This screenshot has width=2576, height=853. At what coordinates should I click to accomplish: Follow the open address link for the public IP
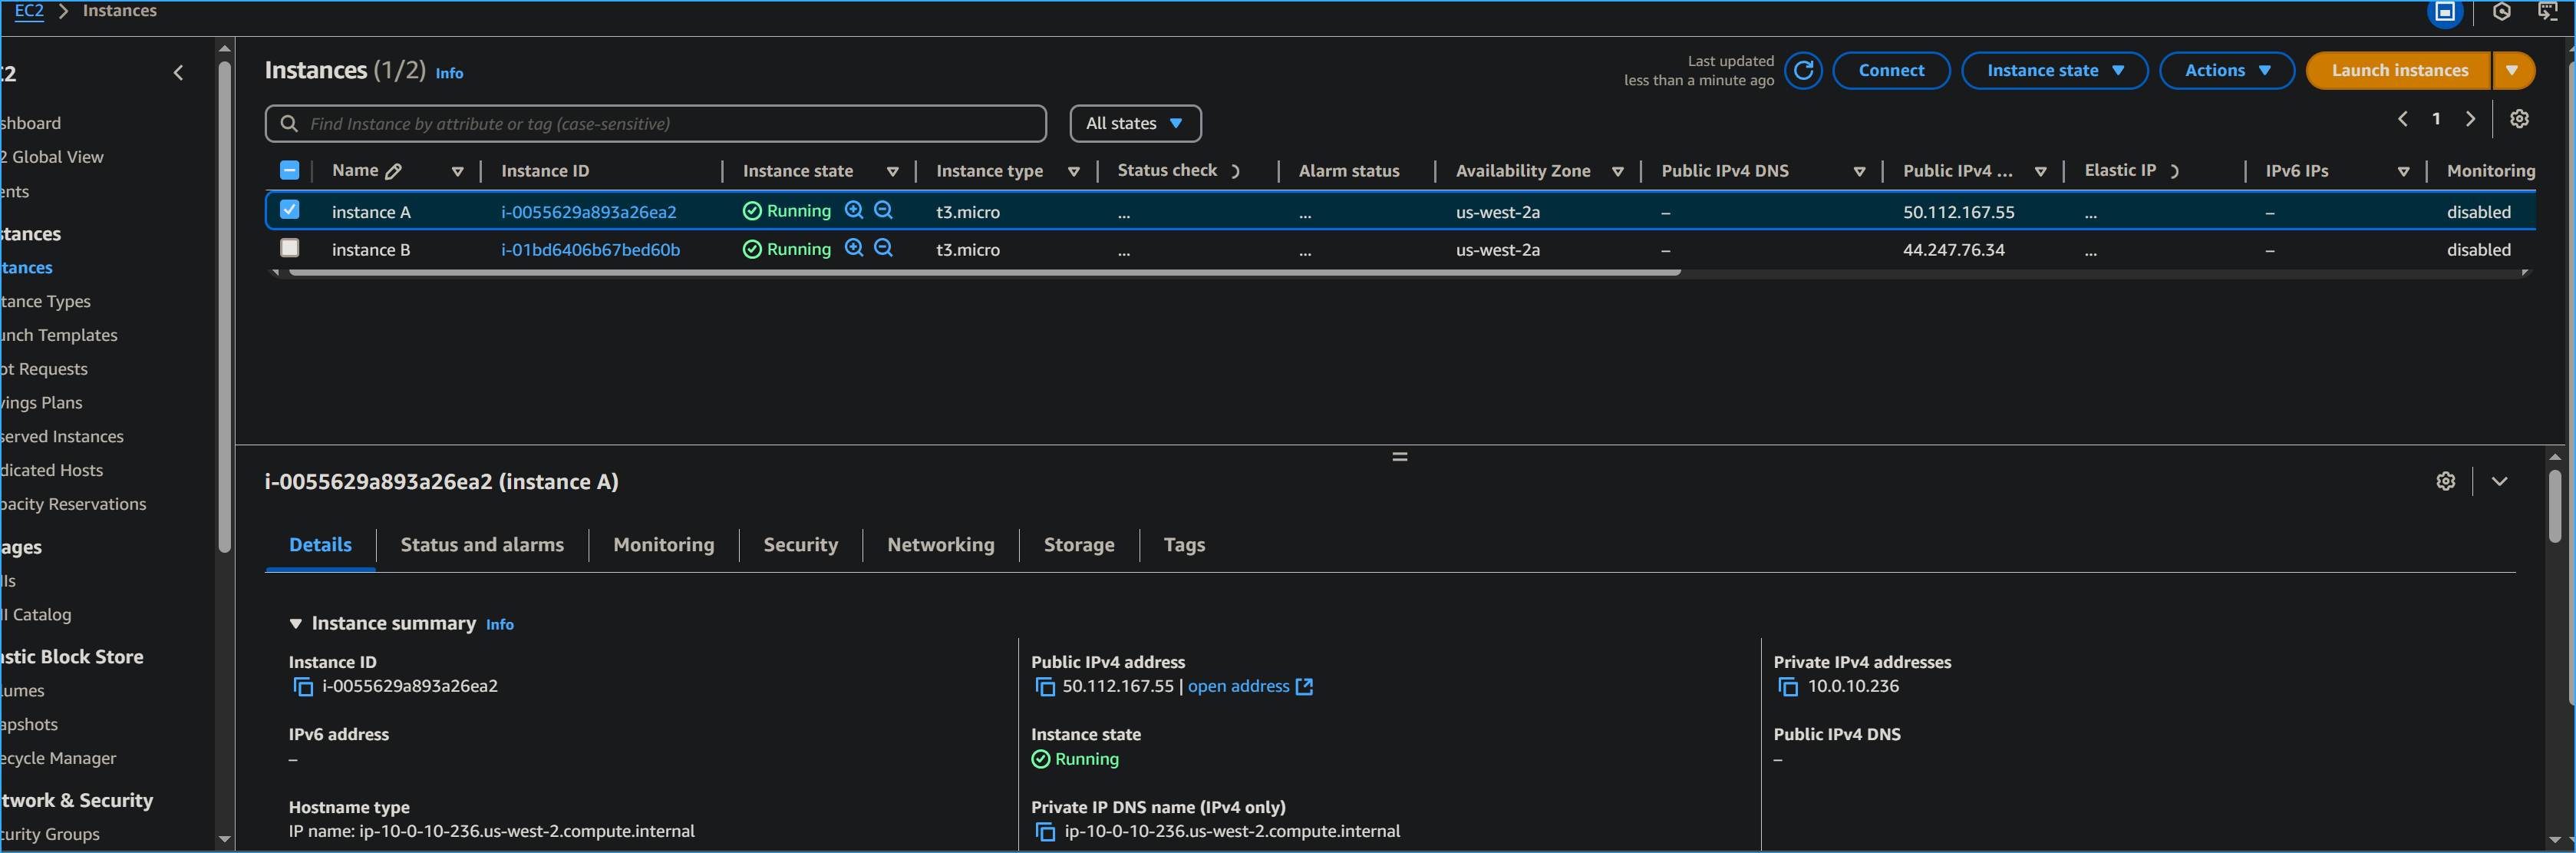coord(1239,687)
